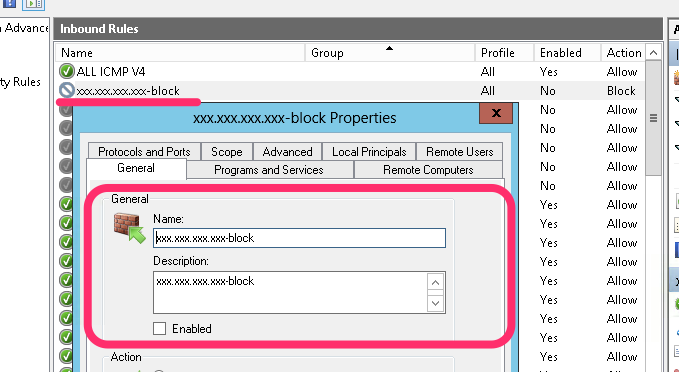This screenshot has width=679, height=372.
Task: Select the xxx.xxx.xxx.xxx-block rule row
Action: (350, 91)
